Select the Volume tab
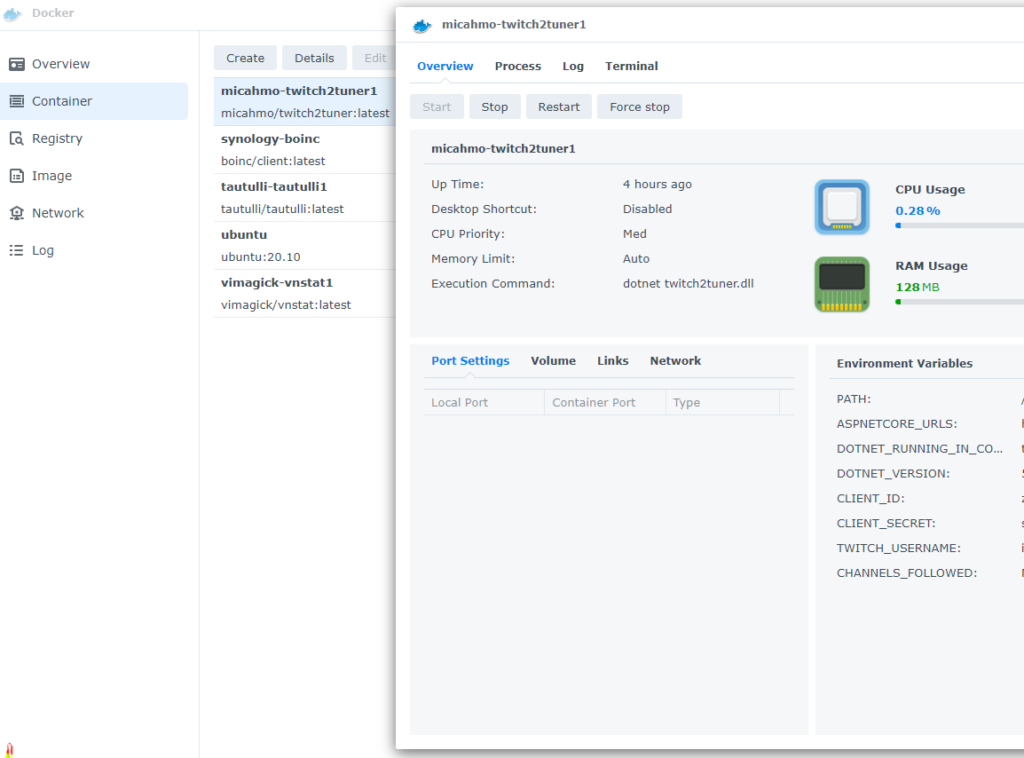This screenshot has width=1024, height=758. (x=553, y=361)
